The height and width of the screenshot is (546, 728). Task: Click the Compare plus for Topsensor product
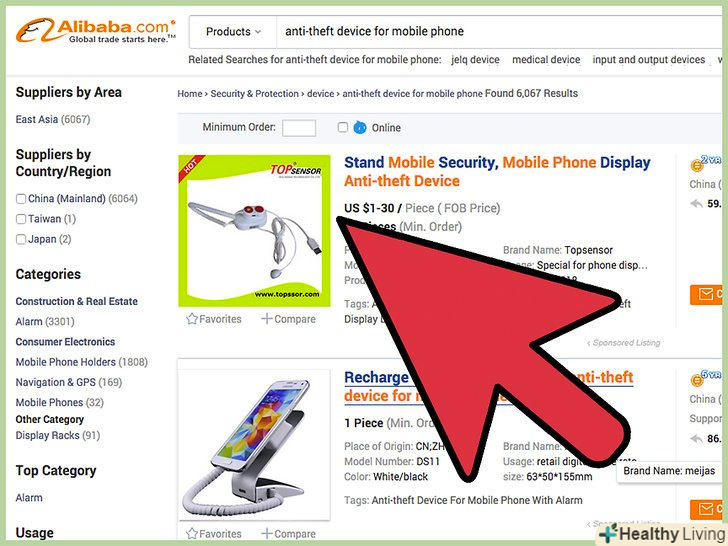[x=266, y=319]
